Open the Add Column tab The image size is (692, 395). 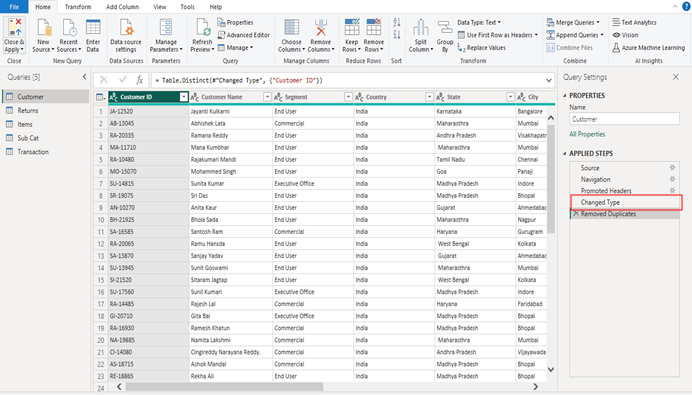click(x=122, y=7)
